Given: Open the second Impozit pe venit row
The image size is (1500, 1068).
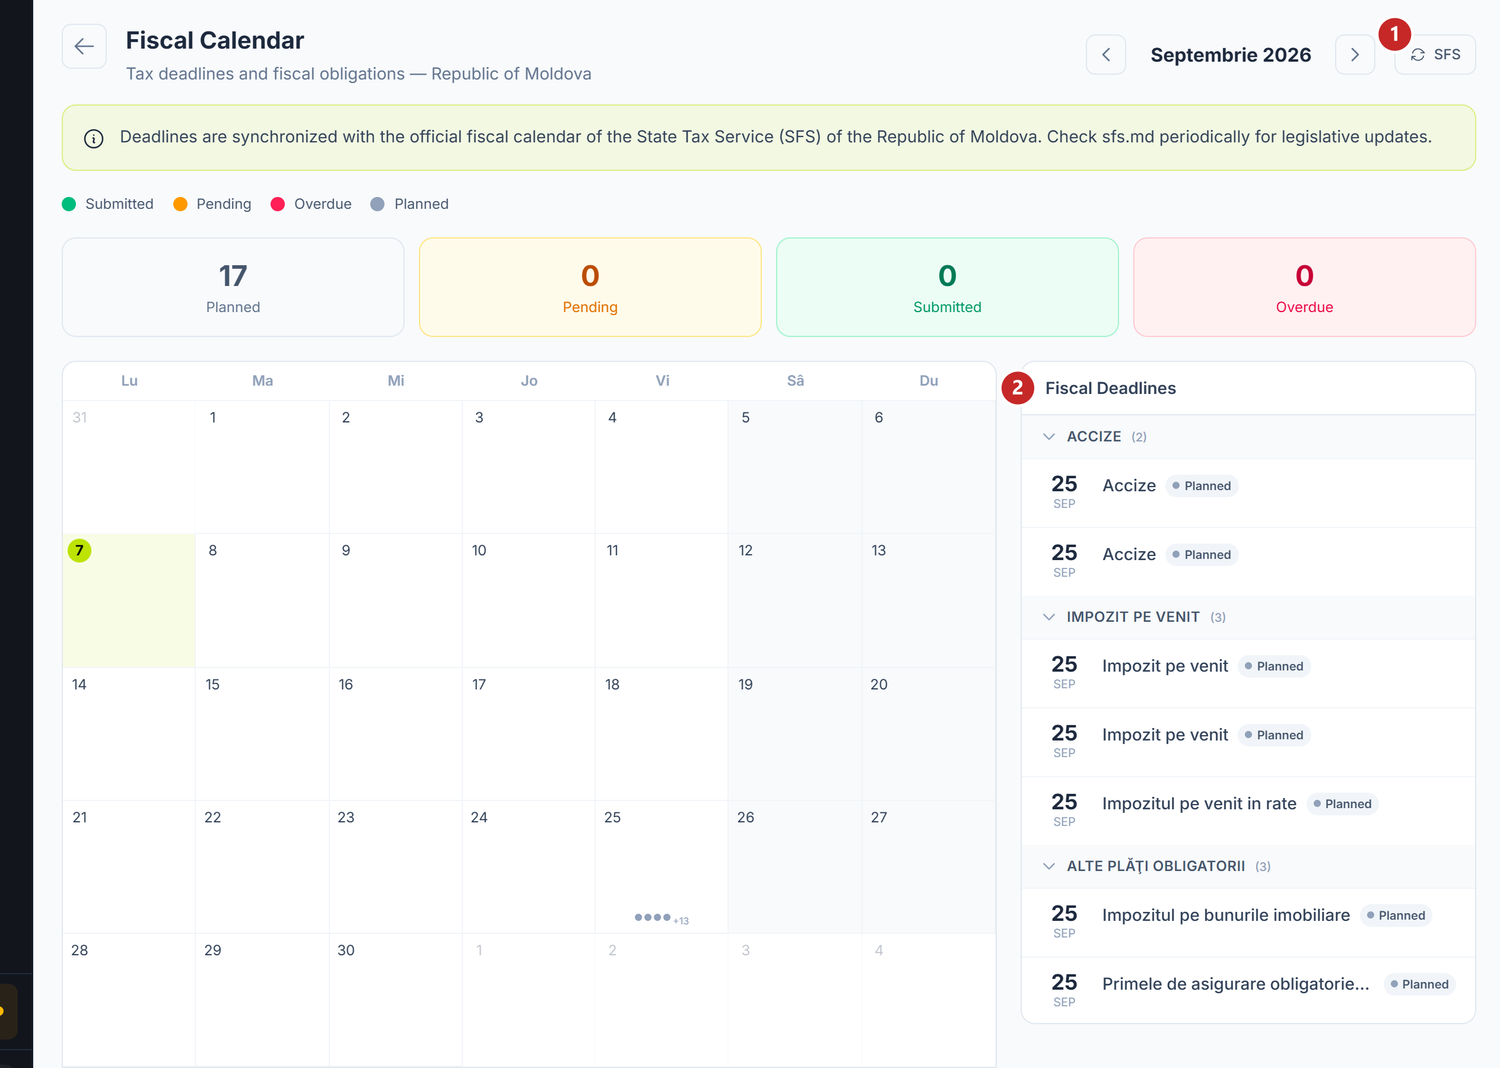Looking at the screenshot, I should point(1248,743).
